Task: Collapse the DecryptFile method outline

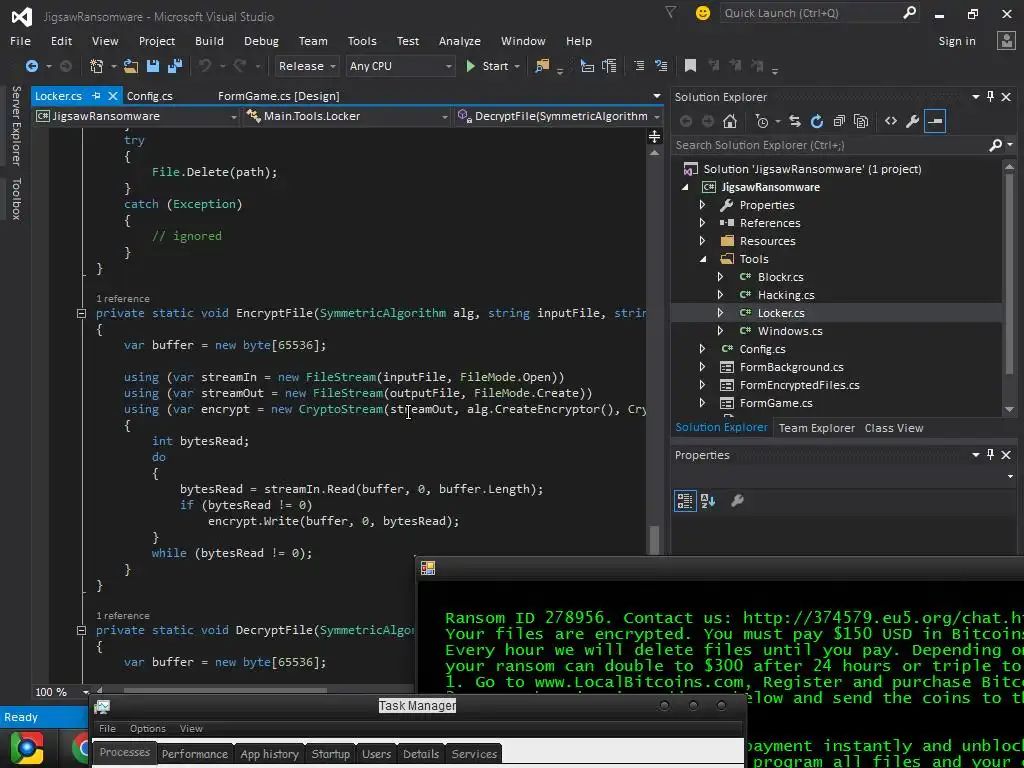Action: point(81,631)
